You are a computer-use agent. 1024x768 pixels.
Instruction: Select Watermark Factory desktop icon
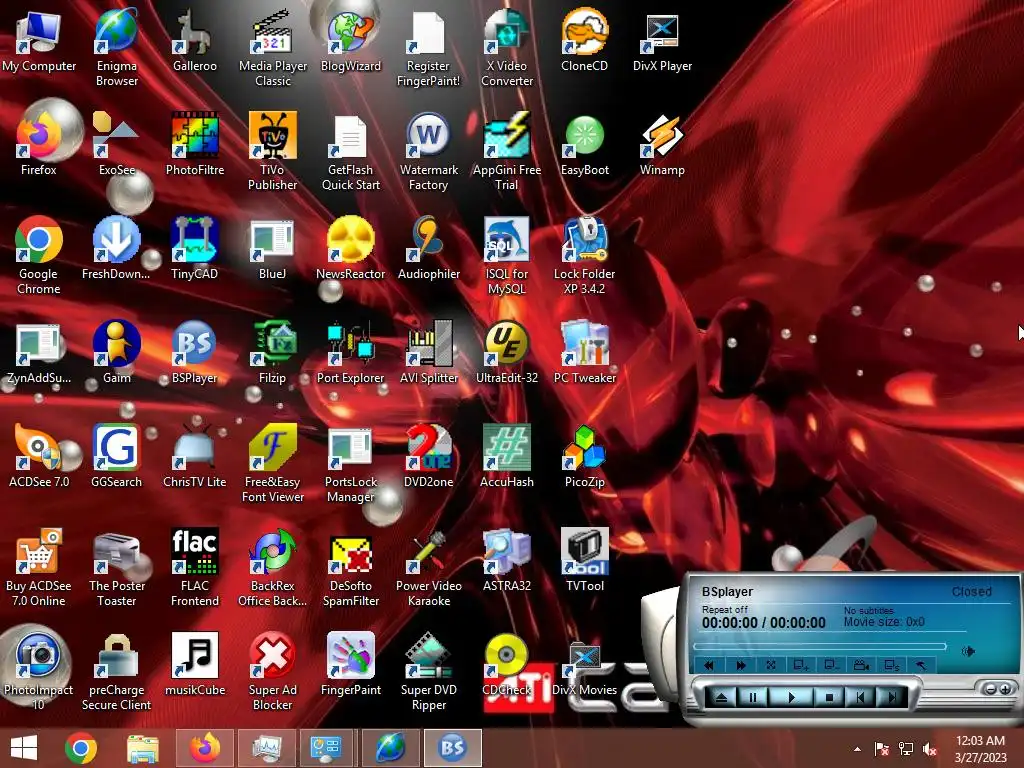point(428,152)
